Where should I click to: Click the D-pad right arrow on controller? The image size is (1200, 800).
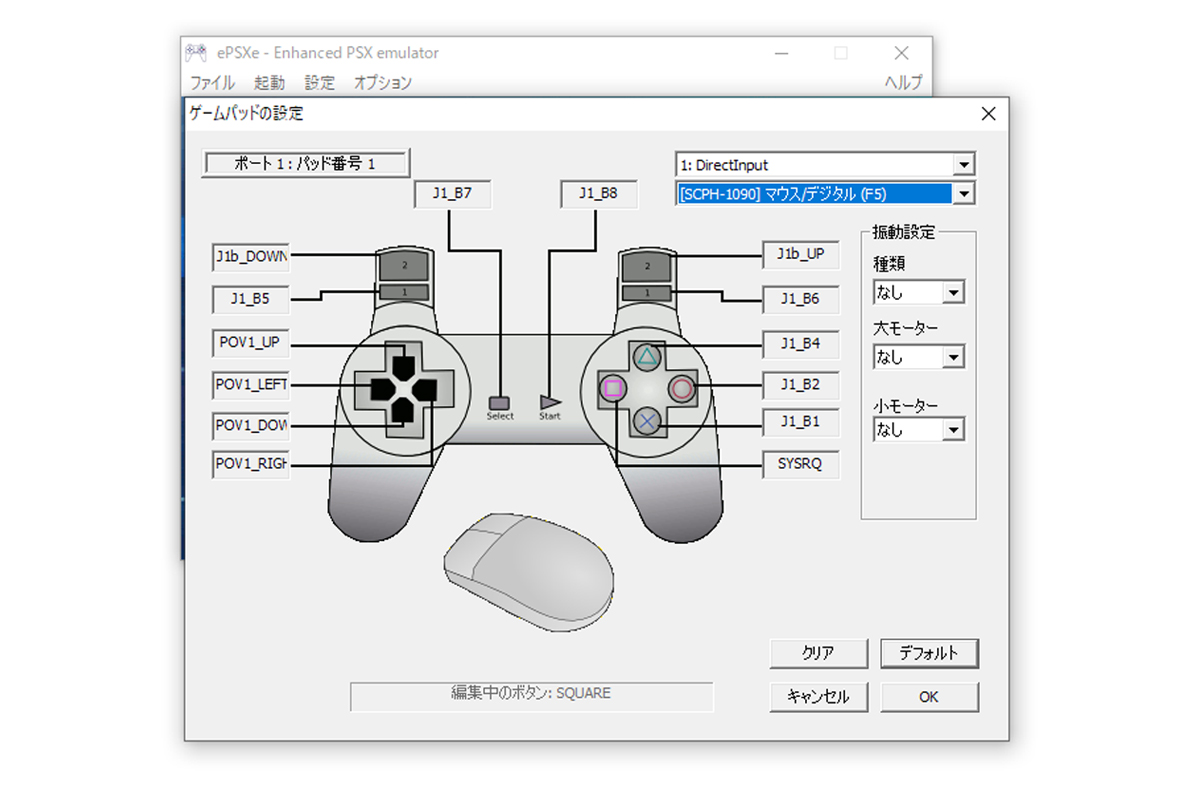pyautogui.click(x=424, y=388)
